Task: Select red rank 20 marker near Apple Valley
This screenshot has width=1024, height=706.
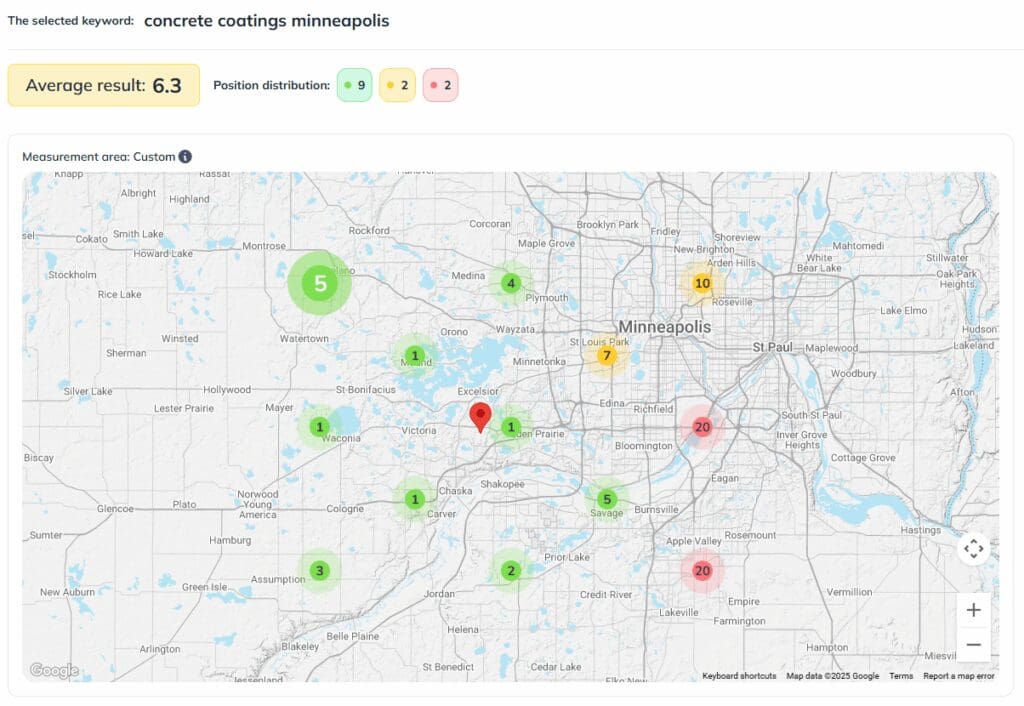Action: [x=702, y=571]
